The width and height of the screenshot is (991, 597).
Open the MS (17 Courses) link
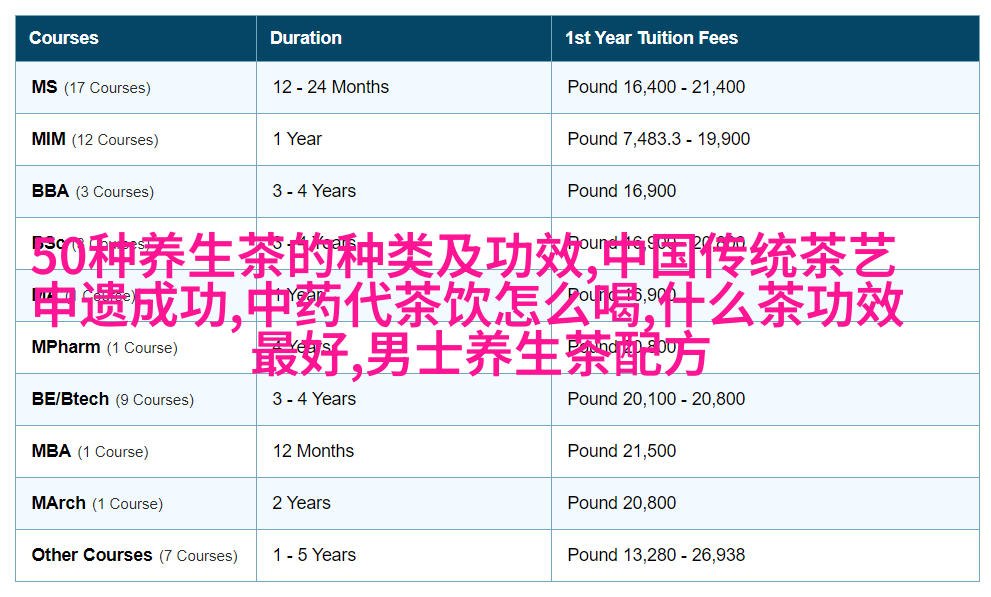91,87
